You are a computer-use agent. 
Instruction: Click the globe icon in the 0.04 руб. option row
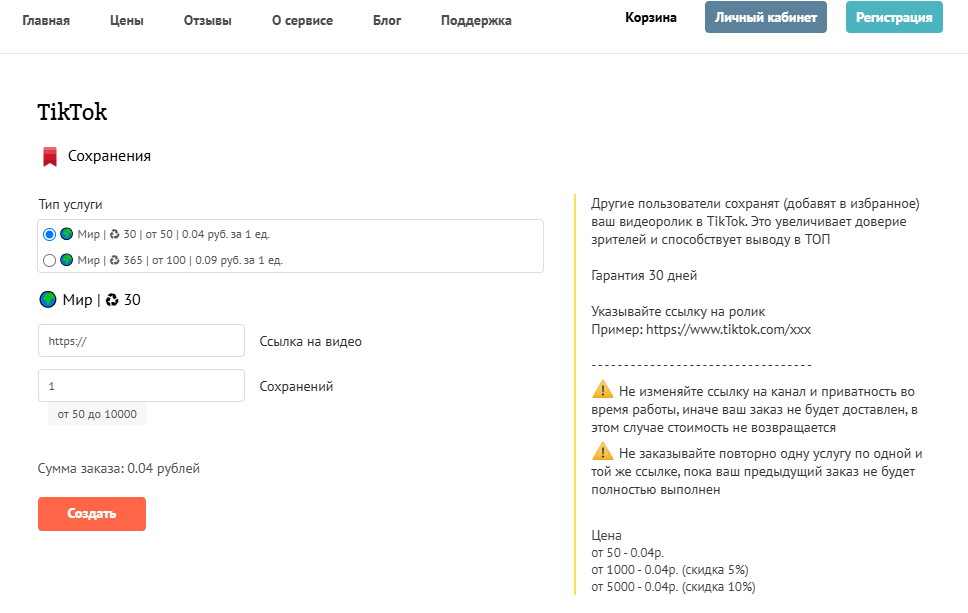coord(67,234)
